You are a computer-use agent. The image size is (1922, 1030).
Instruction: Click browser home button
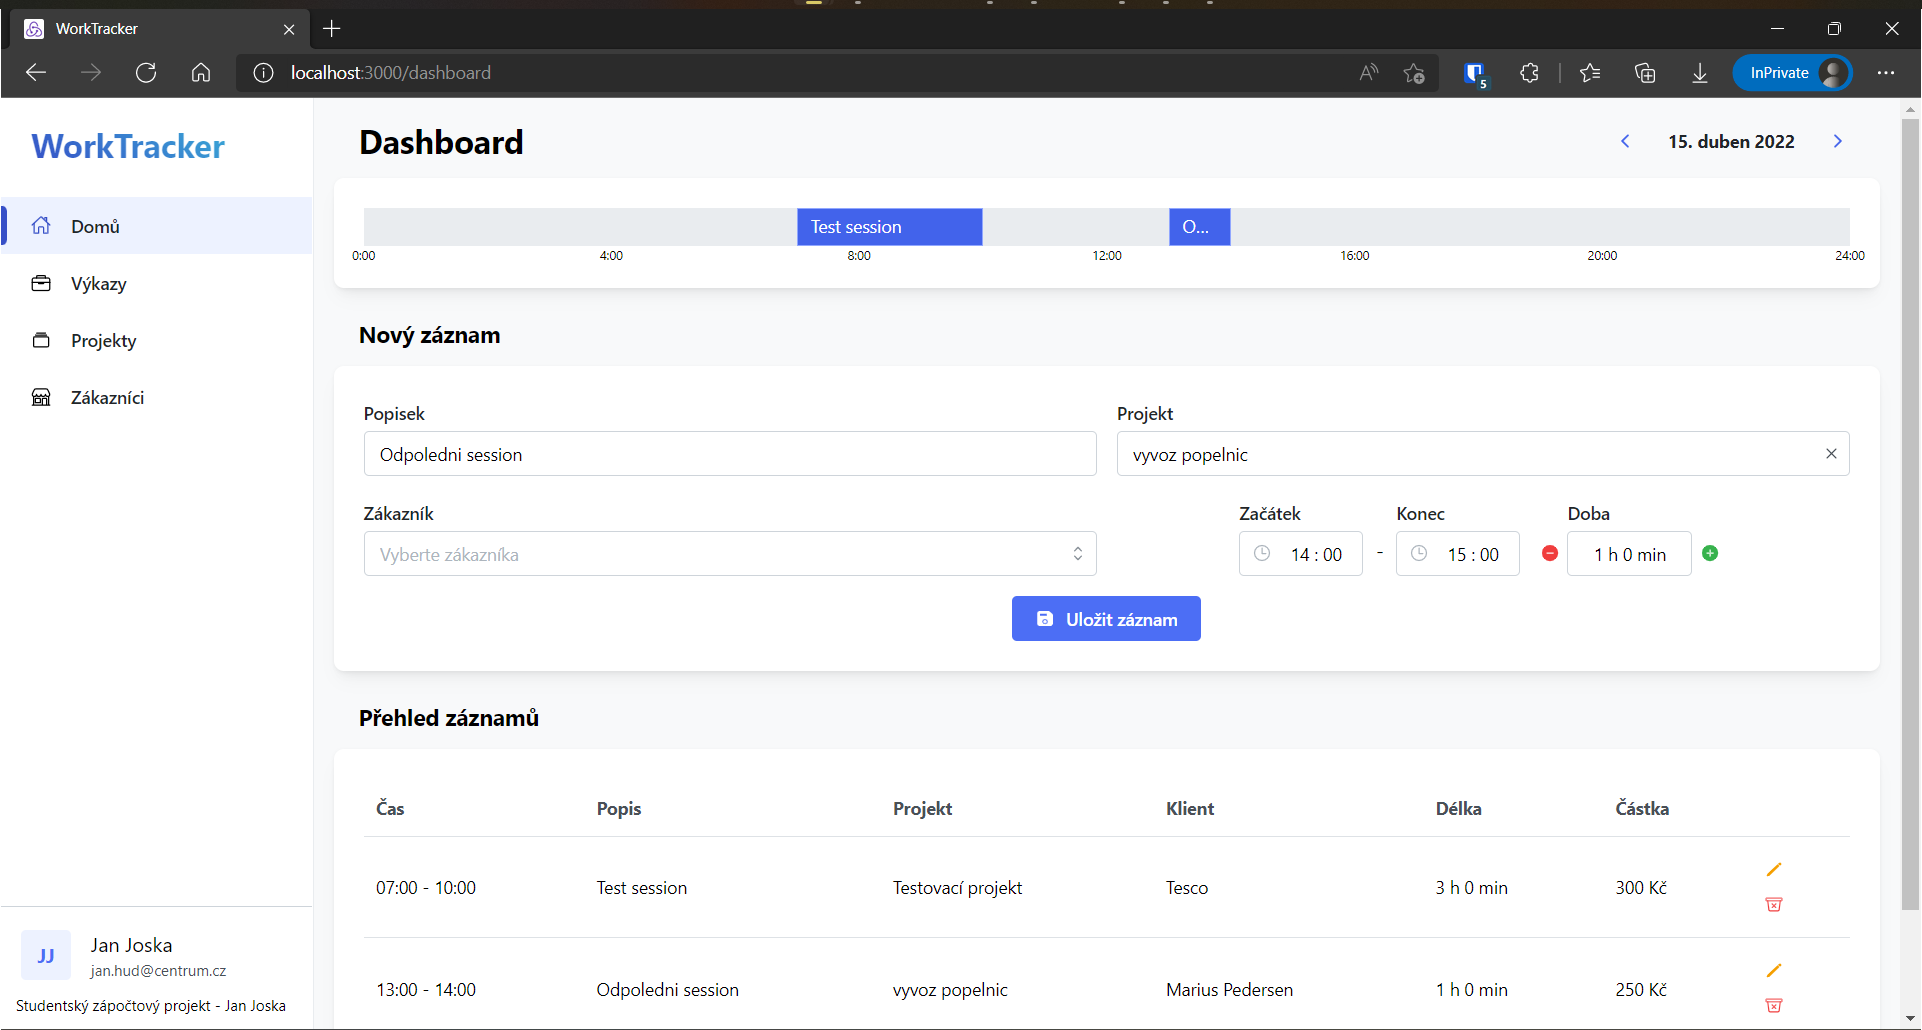[201, 72]
